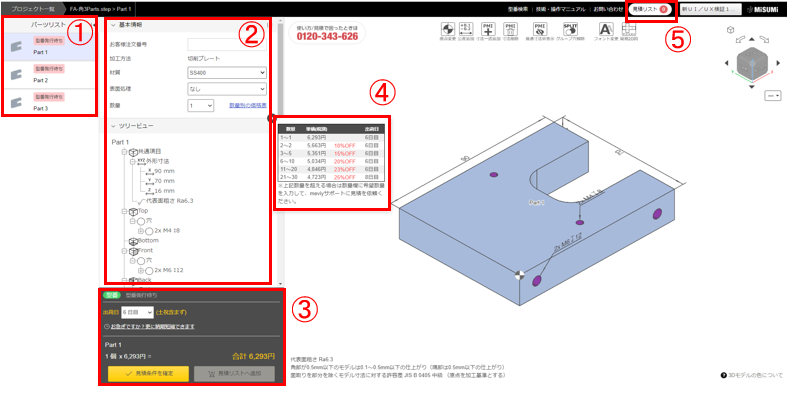Click the お急ぎですか shorten delivery link
The width and height of the screenshot is (787, 393).
[153, 326]
